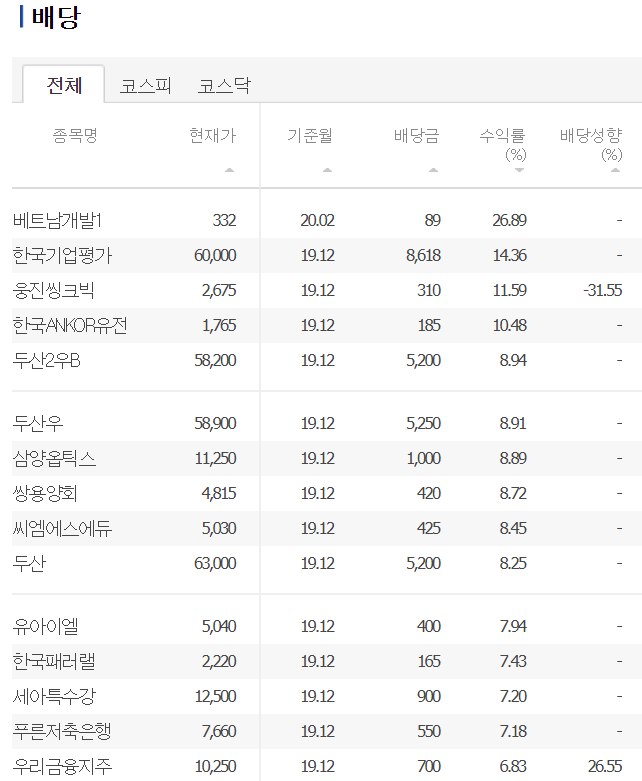
Task: Open stock 베트남개발1
Action: (x=57, y=220)
